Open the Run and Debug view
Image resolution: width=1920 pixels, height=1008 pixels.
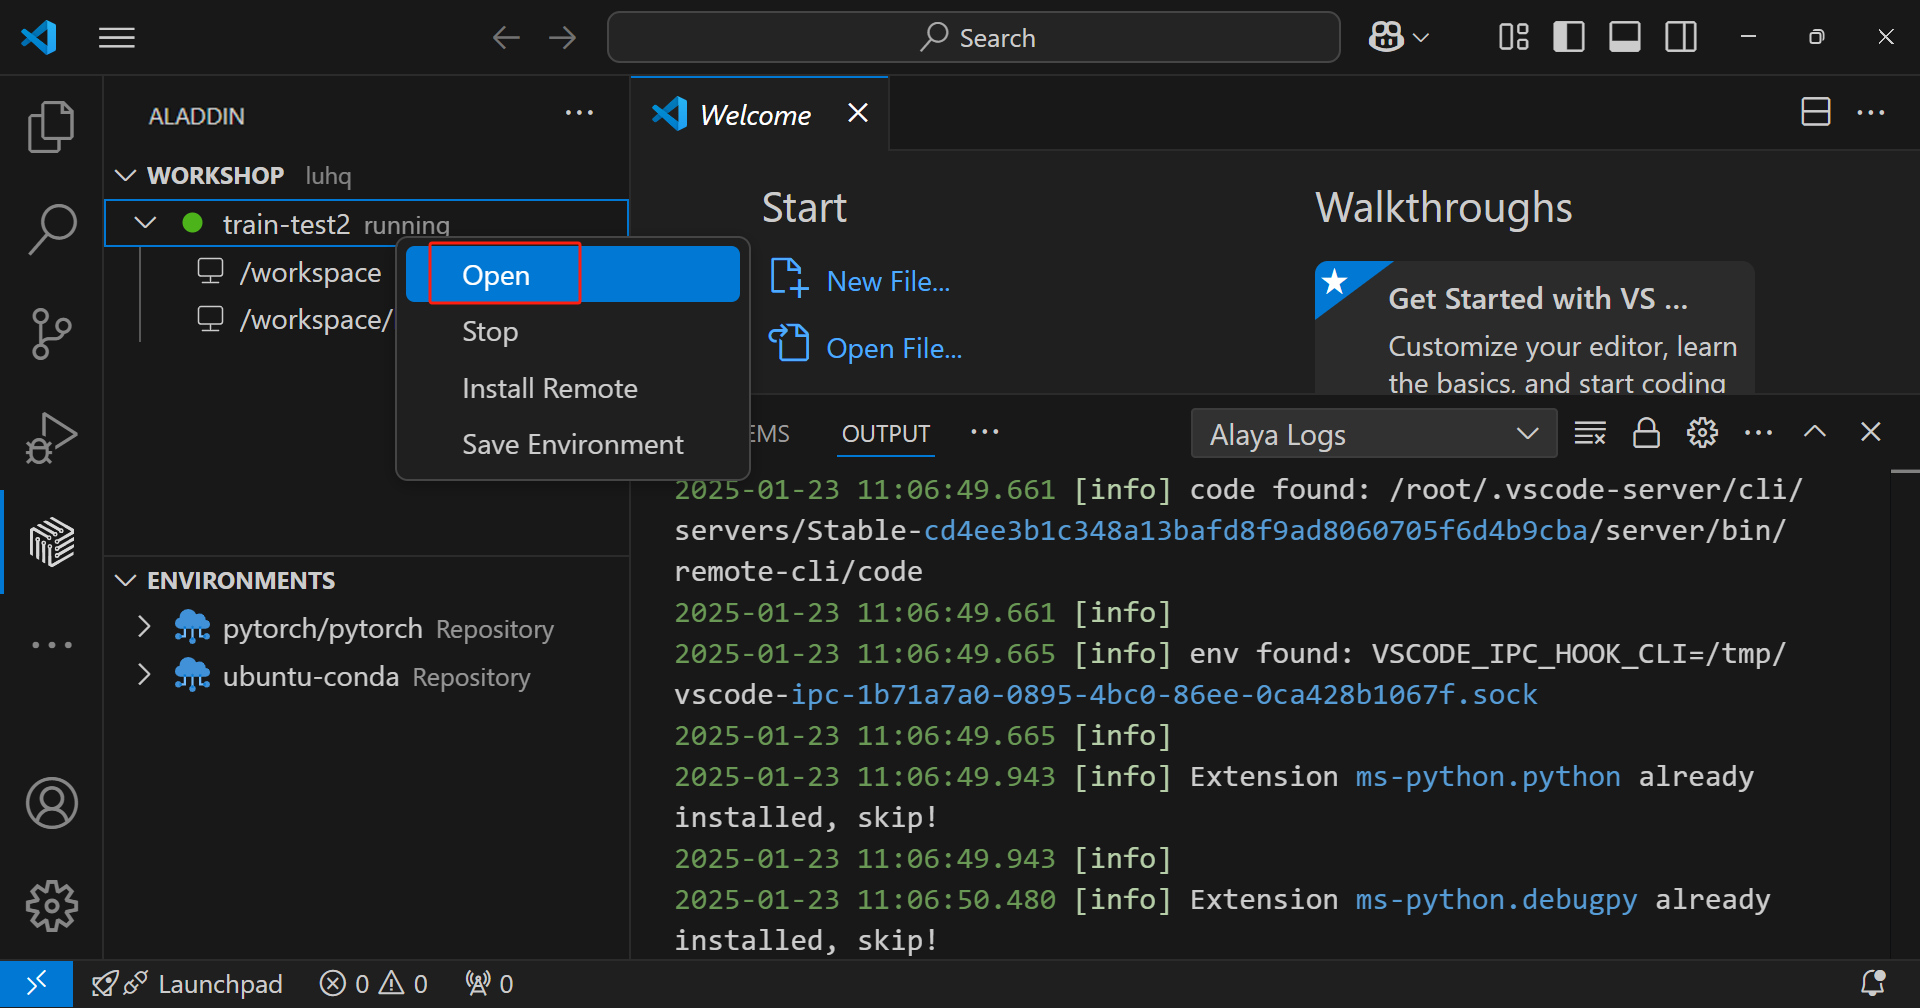(x=51, y=438)
